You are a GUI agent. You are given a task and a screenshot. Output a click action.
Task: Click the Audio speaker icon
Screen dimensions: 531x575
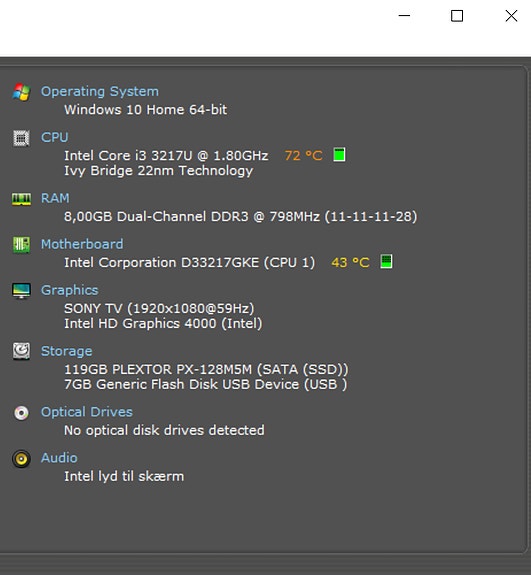21,458
